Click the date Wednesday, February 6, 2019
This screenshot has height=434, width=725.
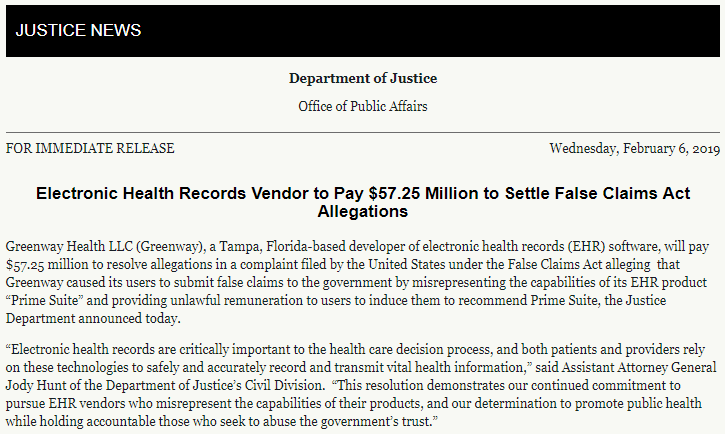[634, 148]
